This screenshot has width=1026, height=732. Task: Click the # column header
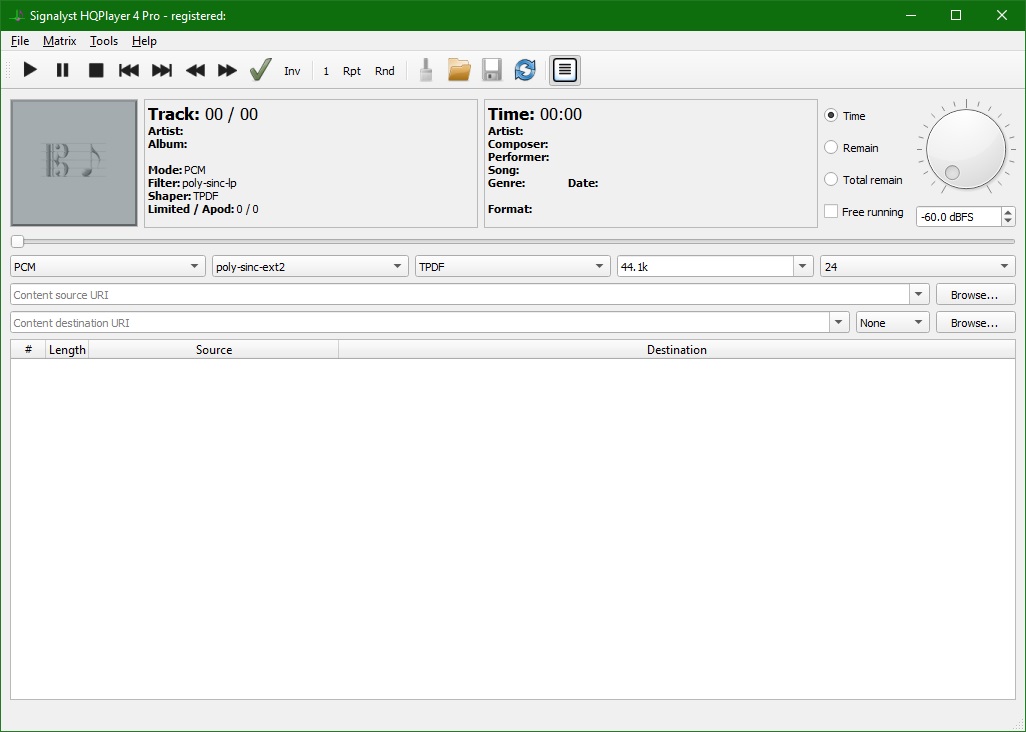point(28,349)
